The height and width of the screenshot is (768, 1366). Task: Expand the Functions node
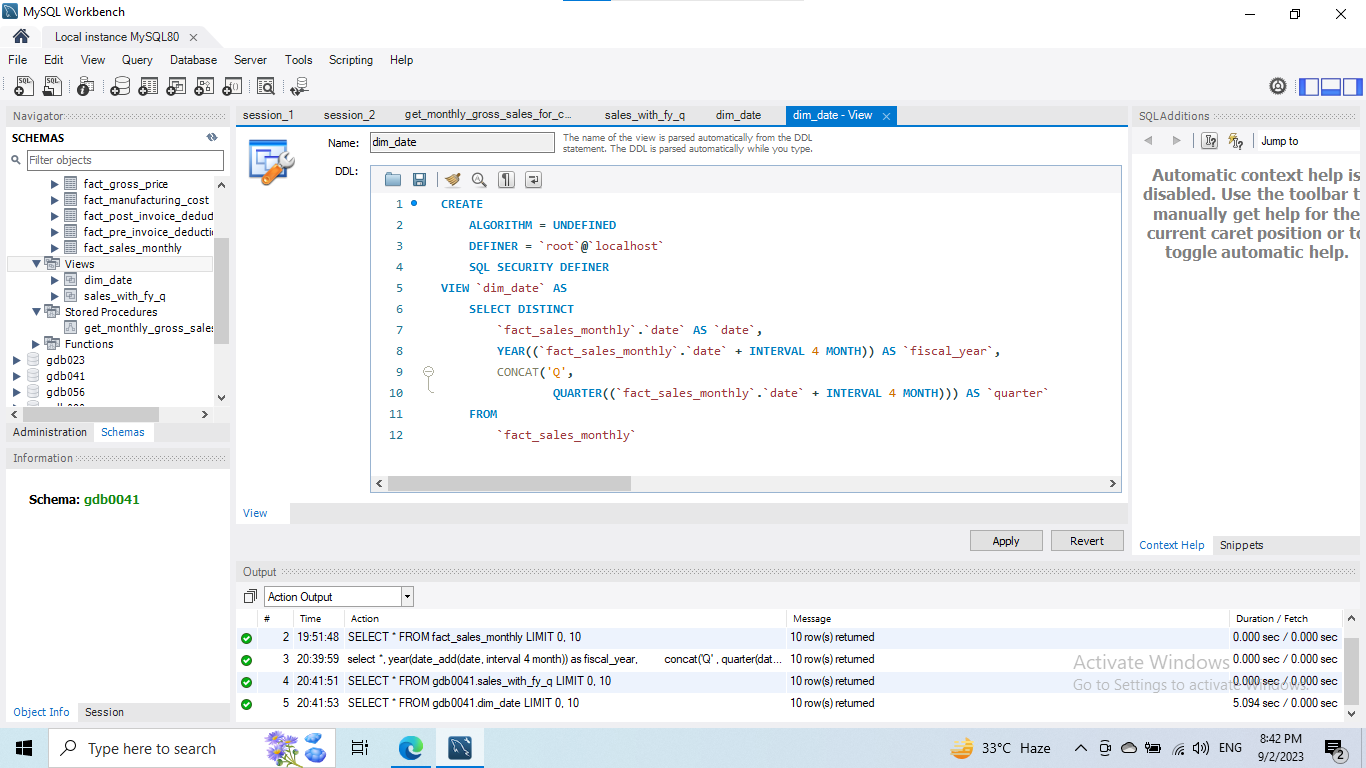click(37, 344)
